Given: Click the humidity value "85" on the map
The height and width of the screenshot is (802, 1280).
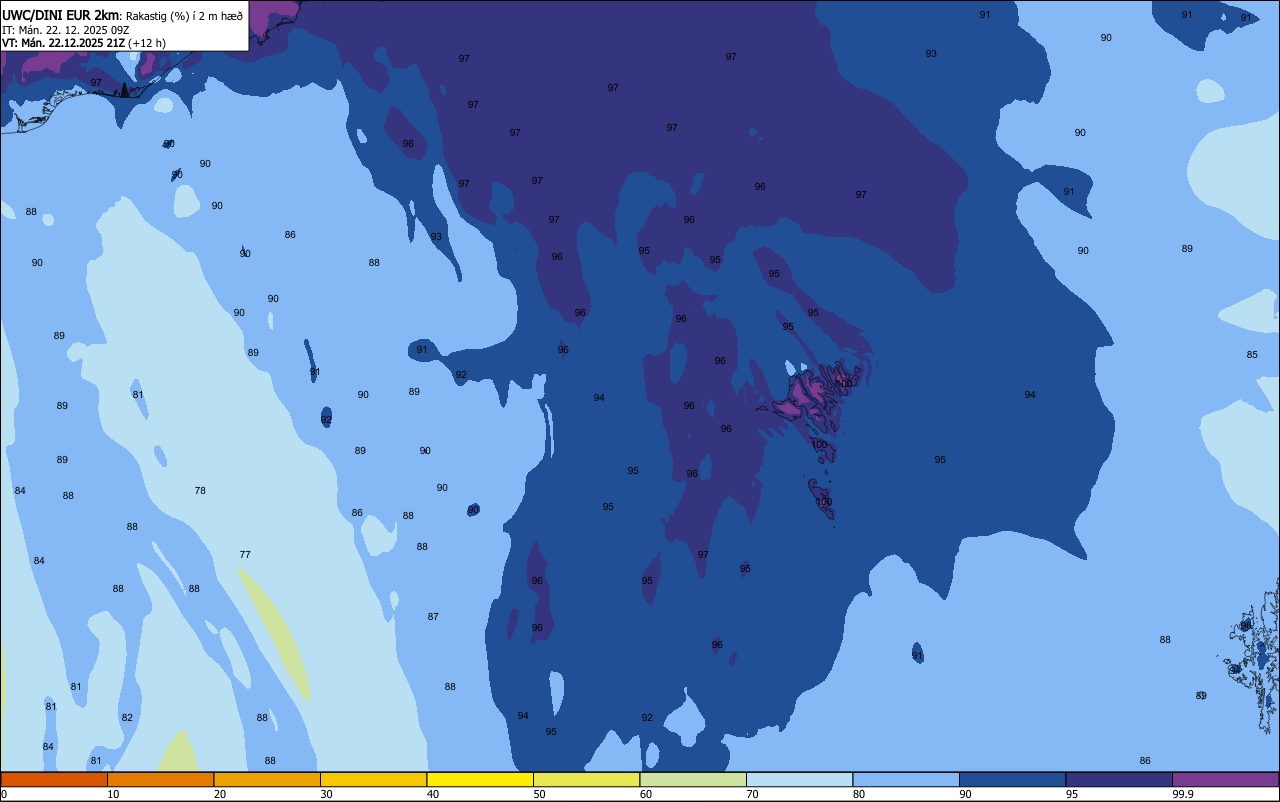Looking at the screenshot, I should coord(1252,355).
